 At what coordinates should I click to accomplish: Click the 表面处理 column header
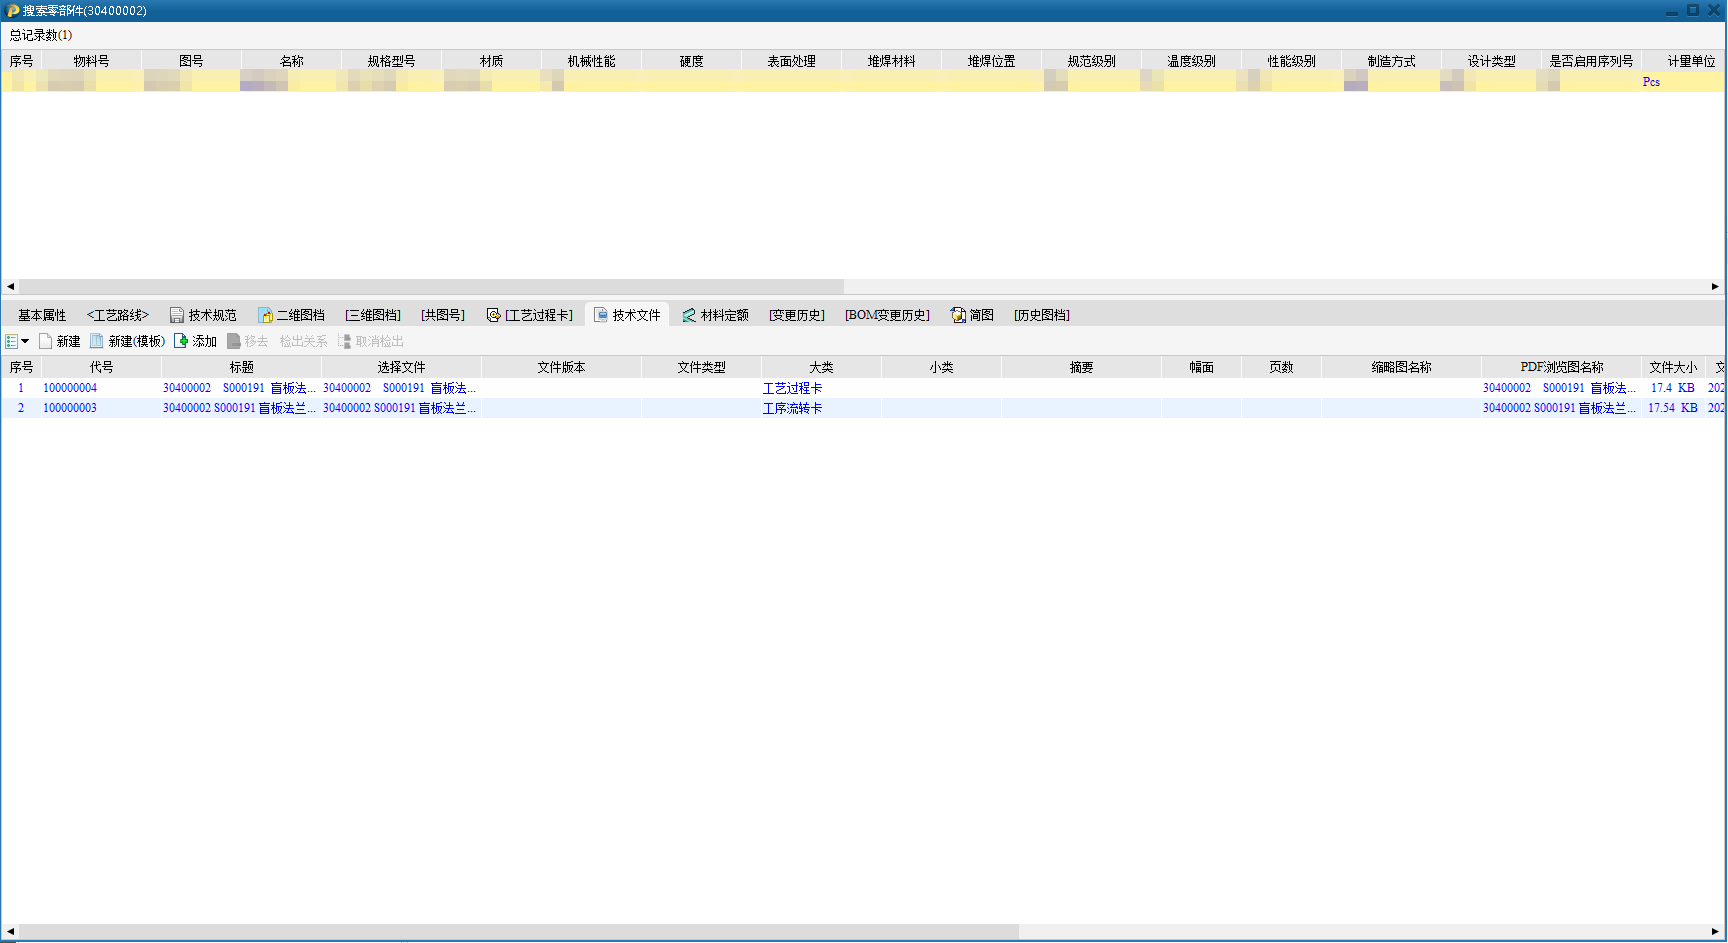click(x=791, y=61)
